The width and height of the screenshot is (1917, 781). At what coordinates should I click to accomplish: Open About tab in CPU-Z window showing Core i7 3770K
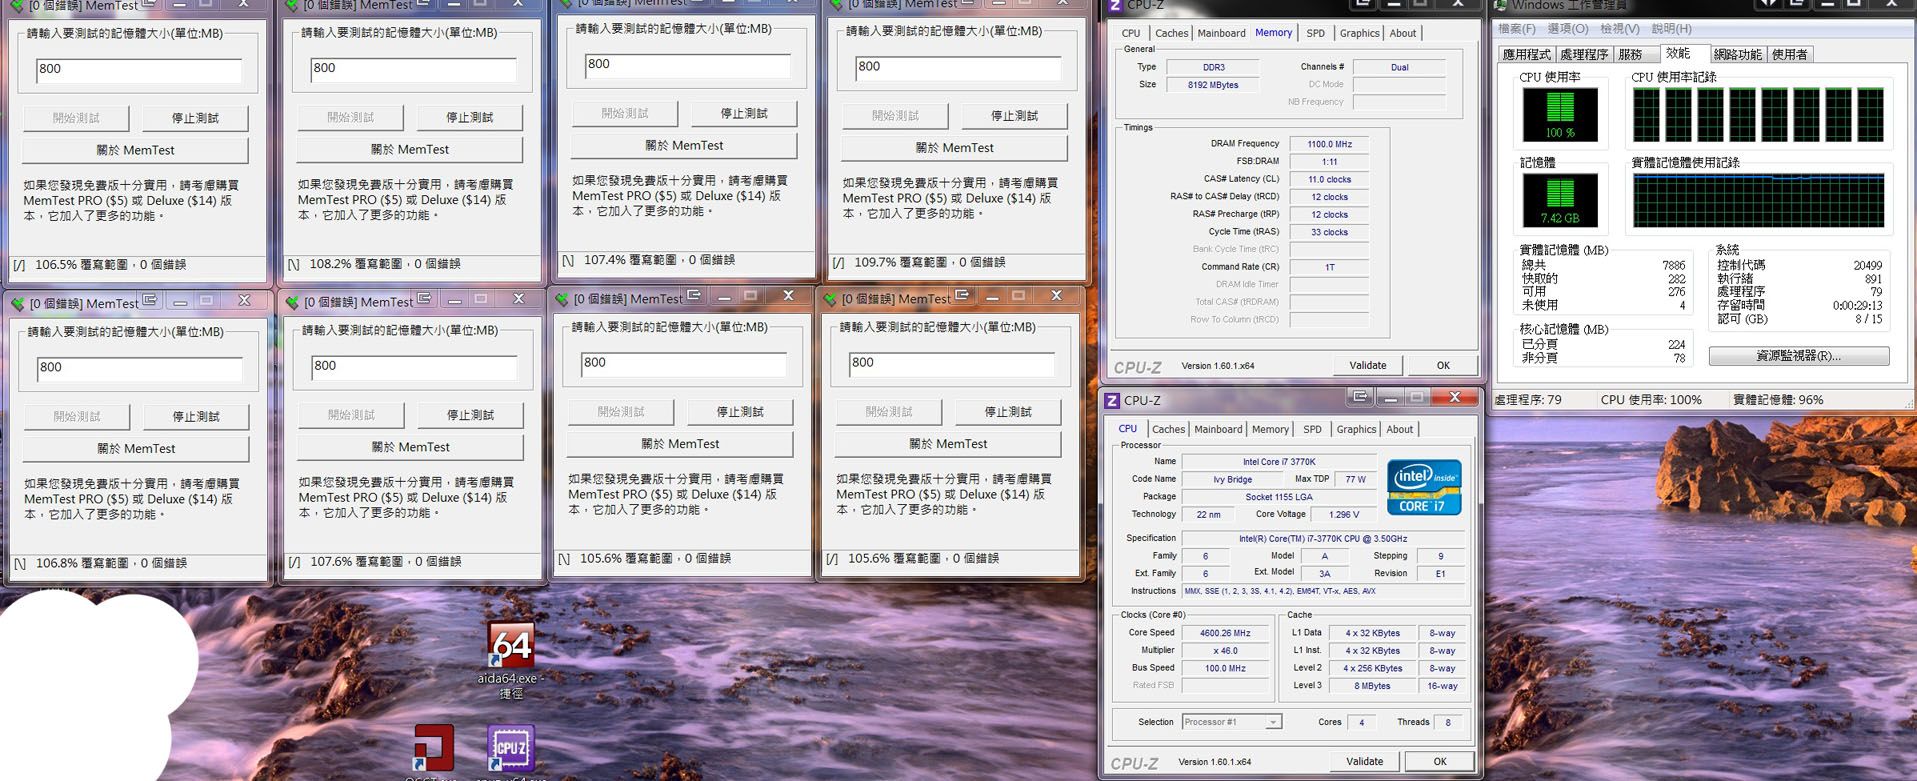coord(1399,429)
